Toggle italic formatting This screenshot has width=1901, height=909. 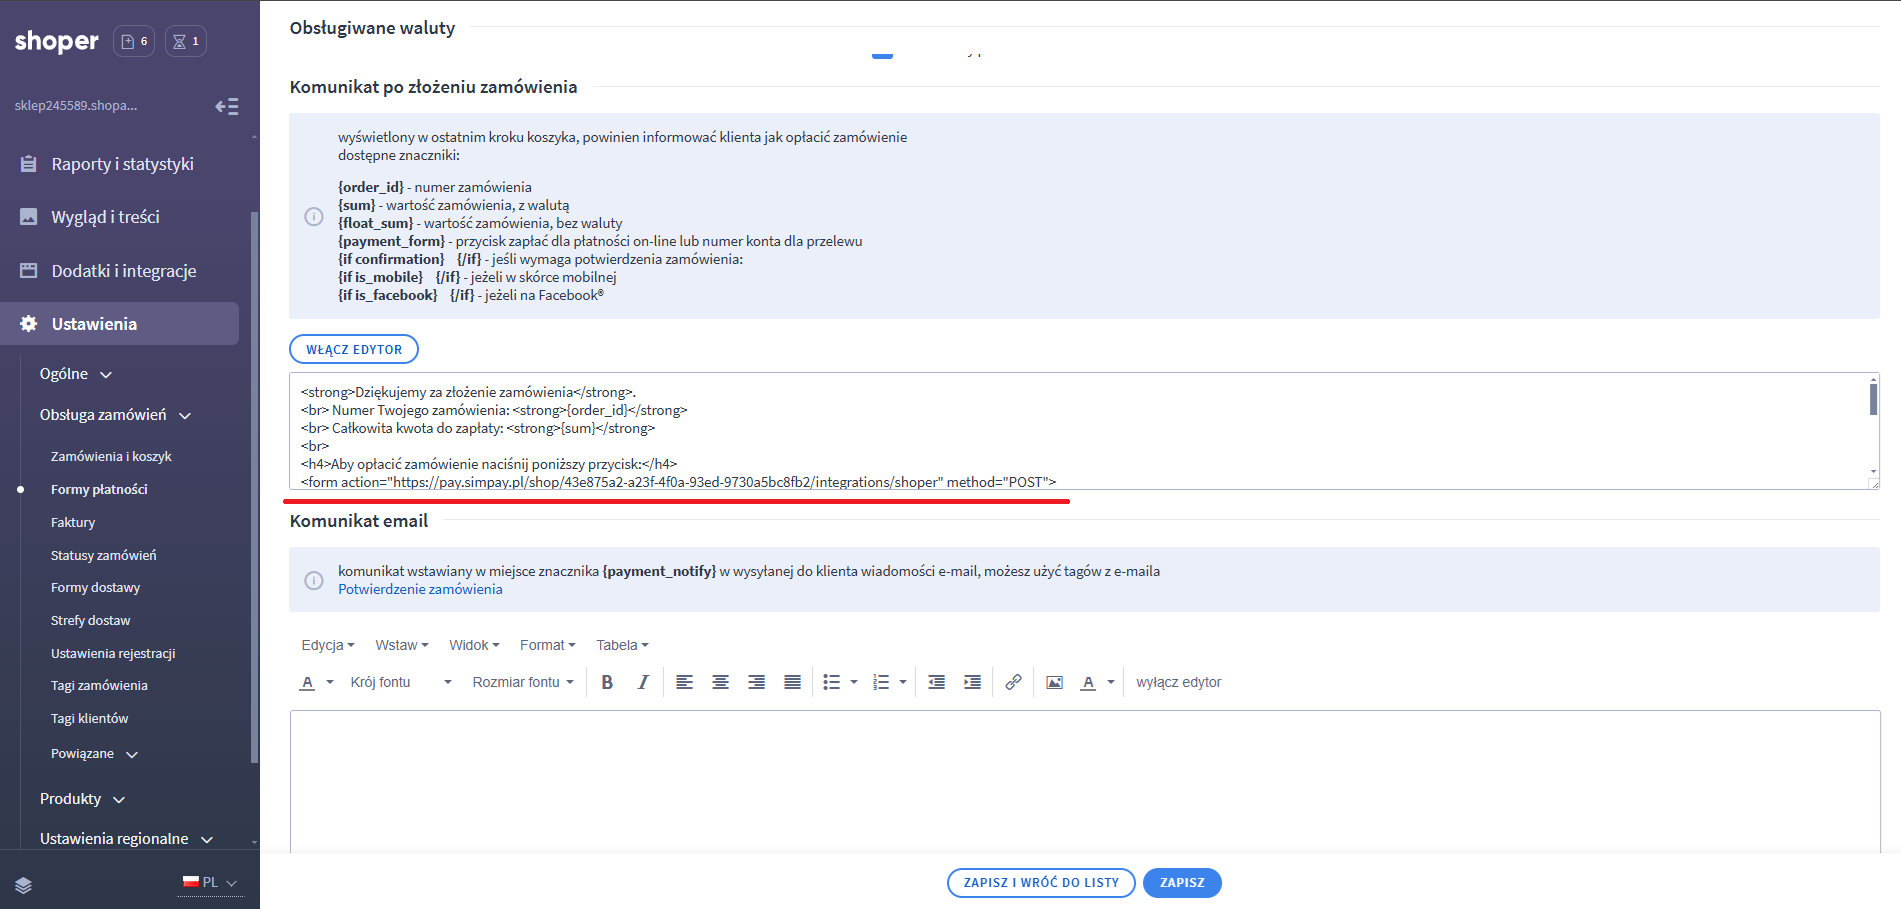coord(643,682)
